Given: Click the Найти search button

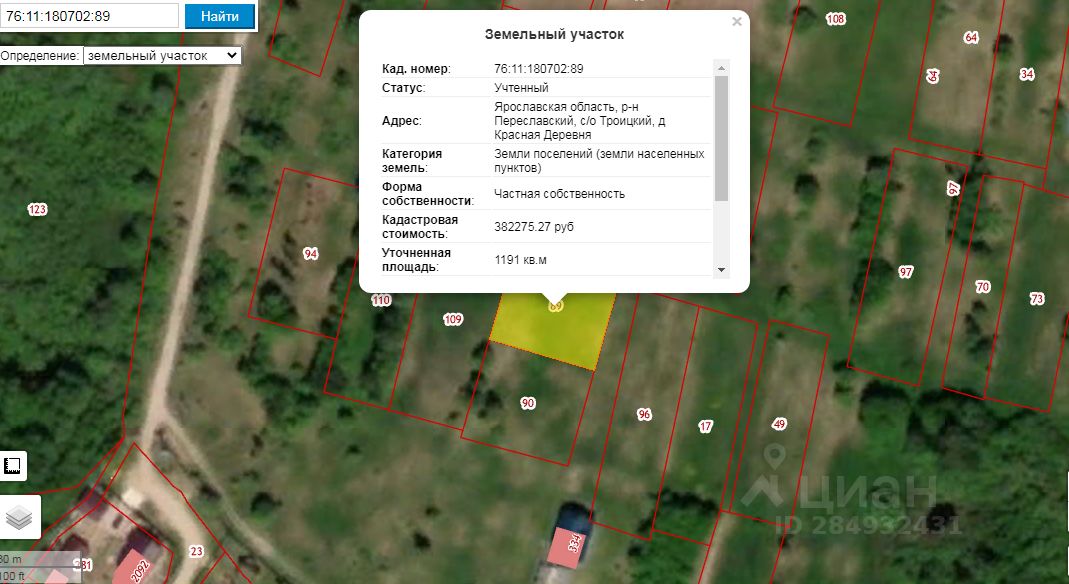Looking at the screenshot, I should click(x=220, y=16).
